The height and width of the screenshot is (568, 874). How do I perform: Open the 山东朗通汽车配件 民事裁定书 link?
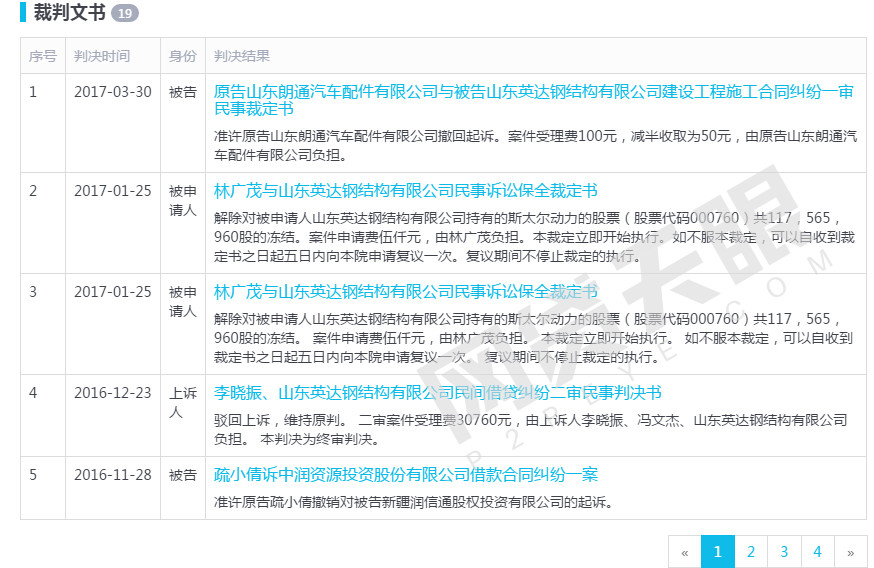(533, 100)
